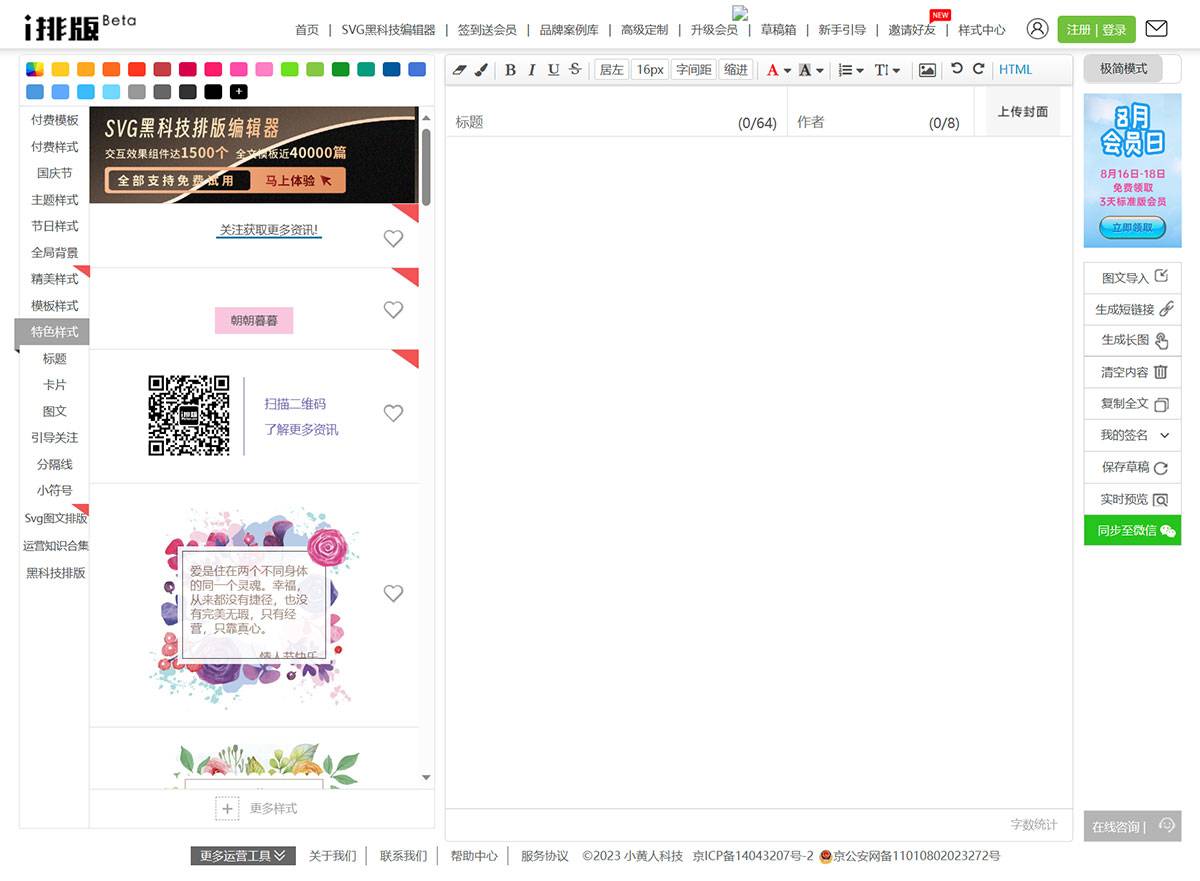Expand the 我的签名 dropdown
Screen dimensions: 1200x881
click(1164, 436)
